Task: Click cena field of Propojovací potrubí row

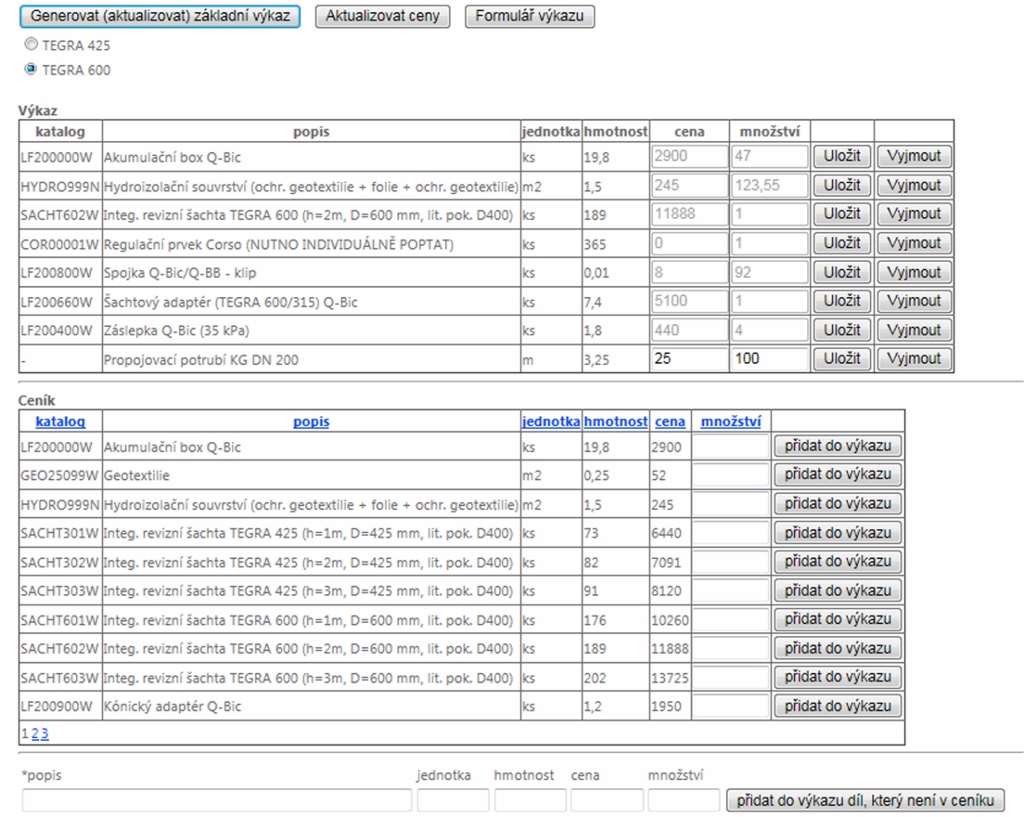Action: 687,359
